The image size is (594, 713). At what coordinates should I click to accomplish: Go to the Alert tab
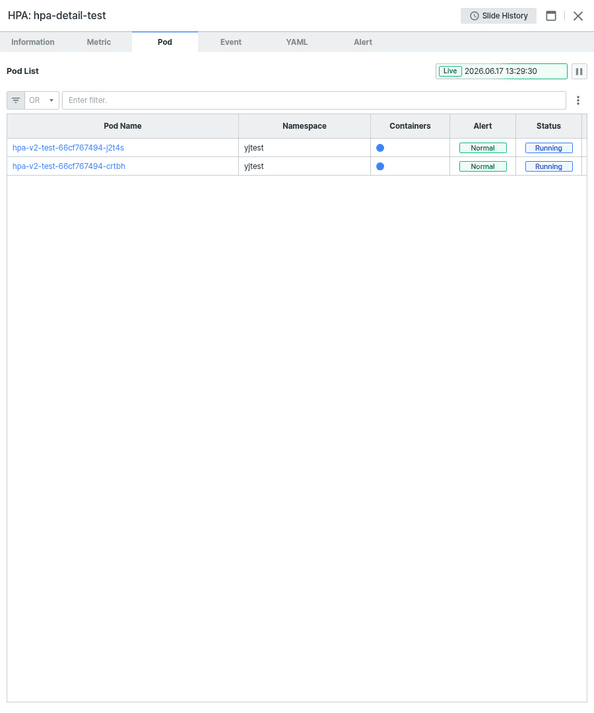[x=362, y=42]
